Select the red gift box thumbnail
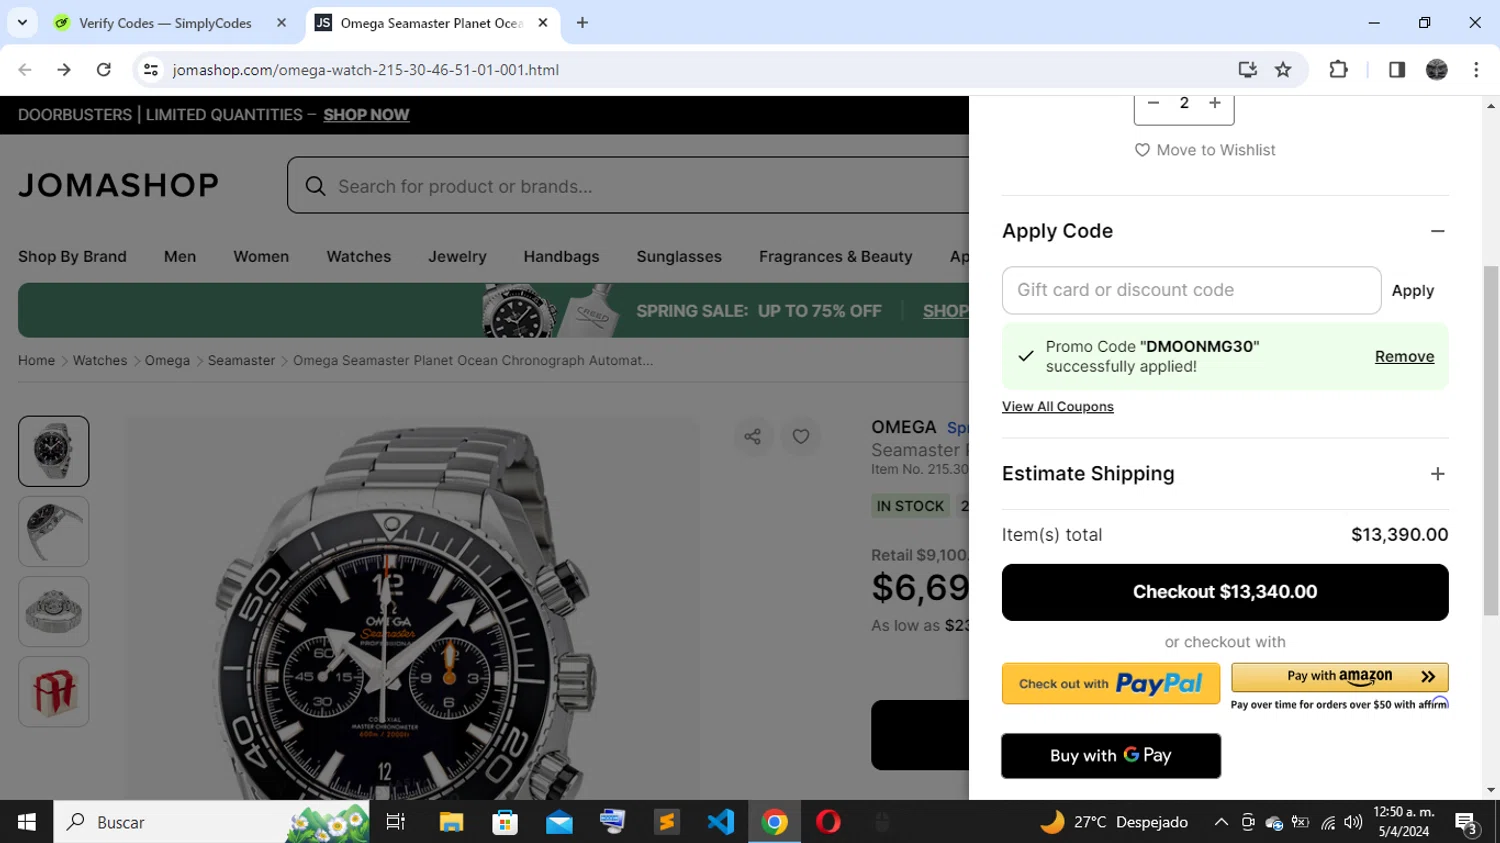 pyautogui.click(x=54, y=691)
